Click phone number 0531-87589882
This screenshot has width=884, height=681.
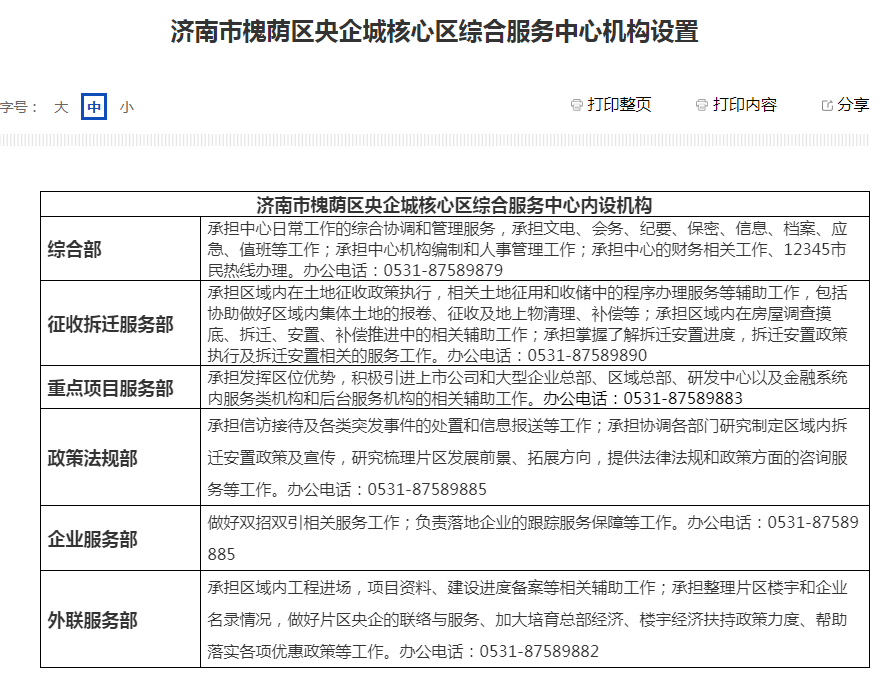point(539,652)
